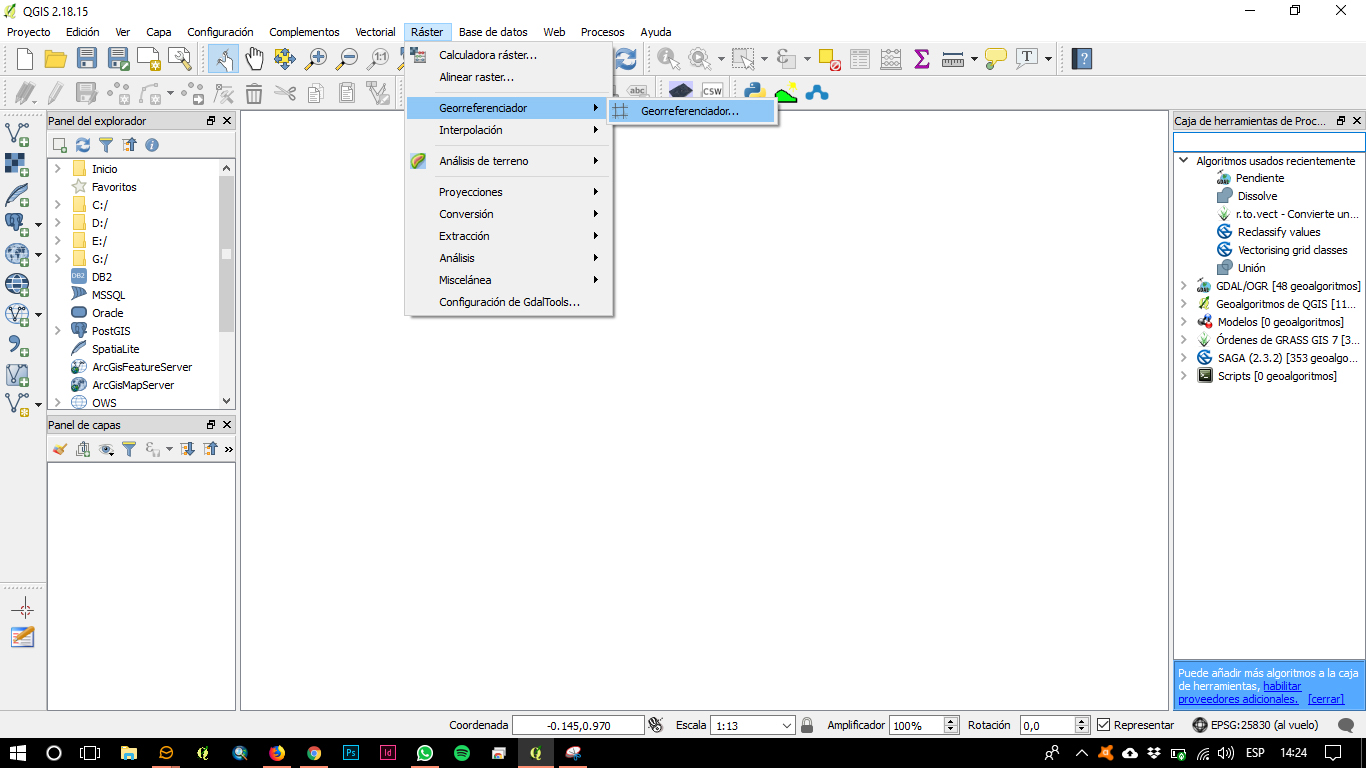The width and height of the screenshot is (1366, 768).
Task: Create a new blank project
Action: (25, 59)
